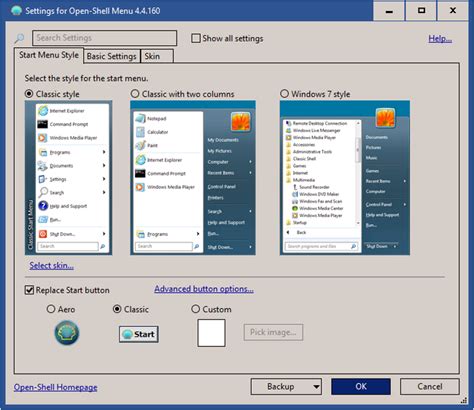Open Advanced button options link
474x410 pixels.
pos(204,289)
